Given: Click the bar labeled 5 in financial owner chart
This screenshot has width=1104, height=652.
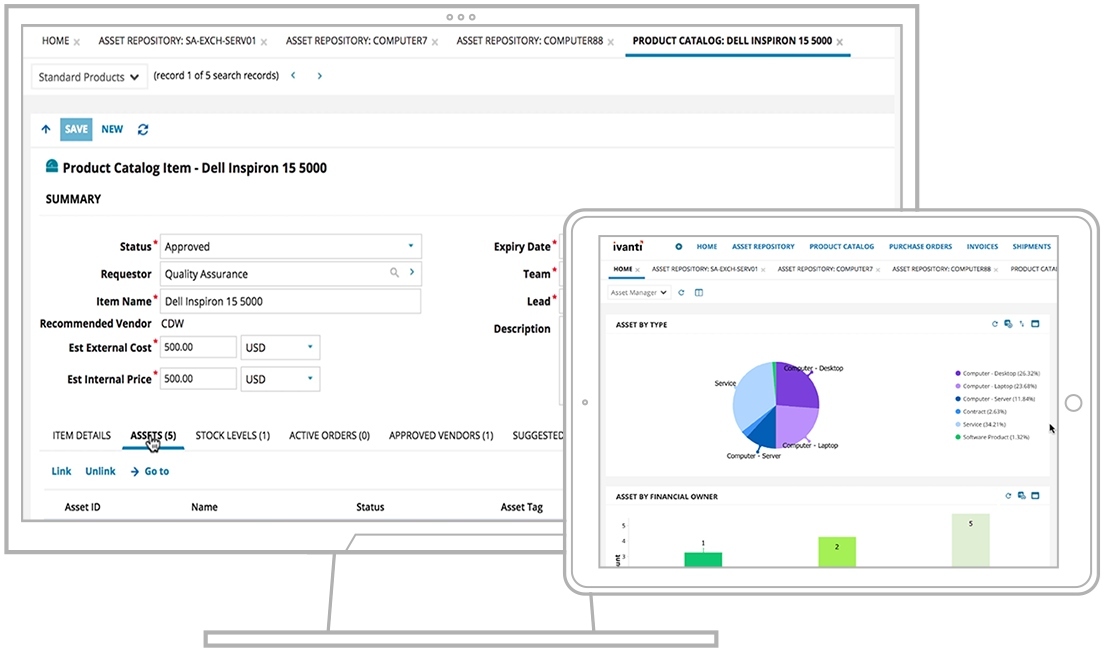Looking at the screenshot, I should (970, 540).
